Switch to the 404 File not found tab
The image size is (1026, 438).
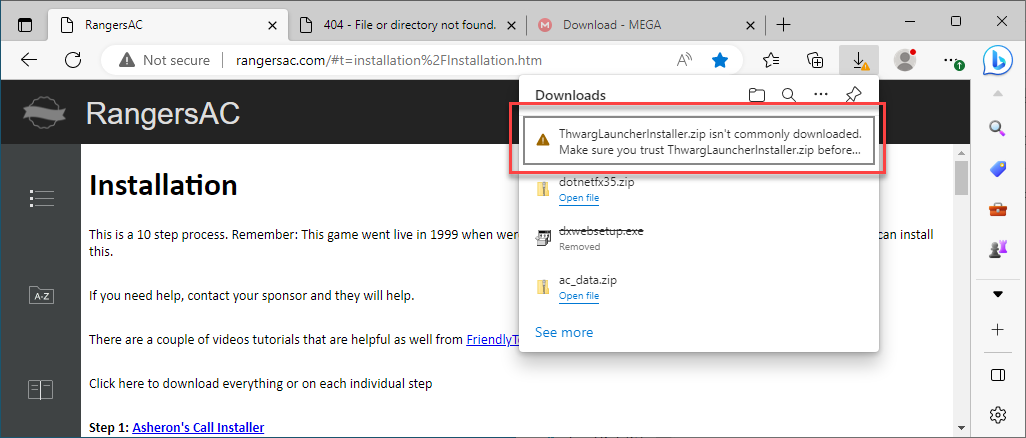point(410,25)
